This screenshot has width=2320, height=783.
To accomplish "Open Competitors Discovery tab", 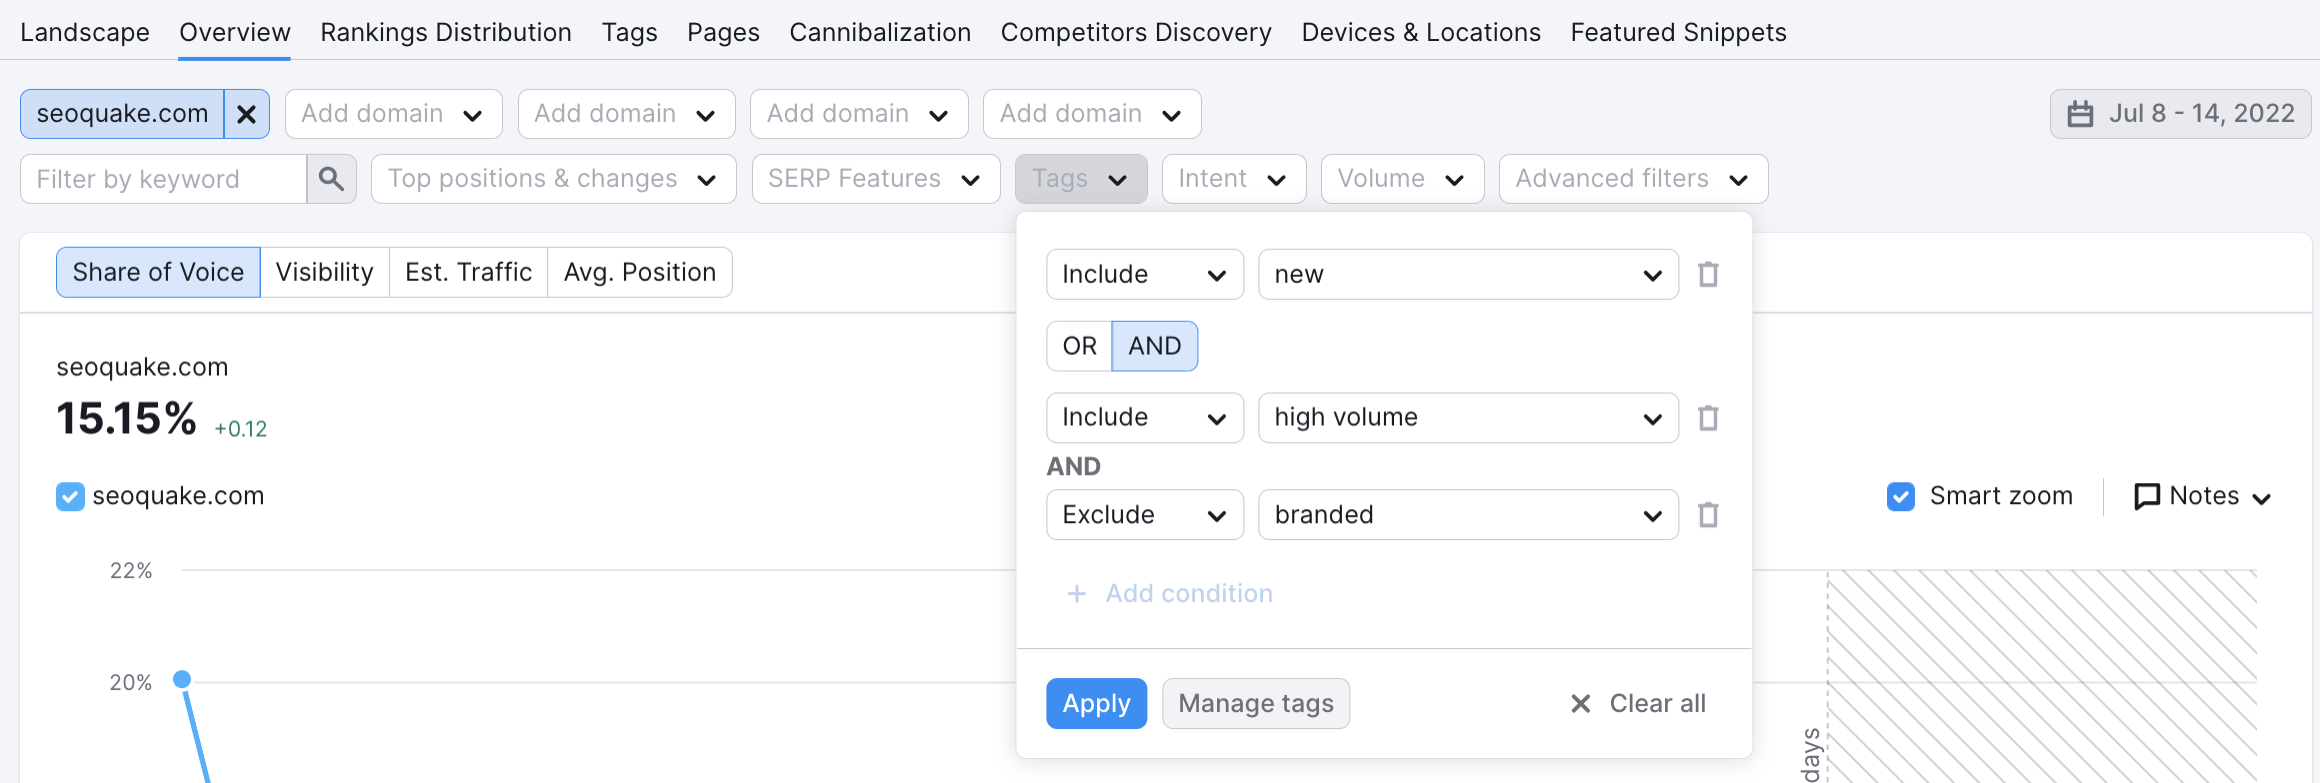I will click(1136, 32).
